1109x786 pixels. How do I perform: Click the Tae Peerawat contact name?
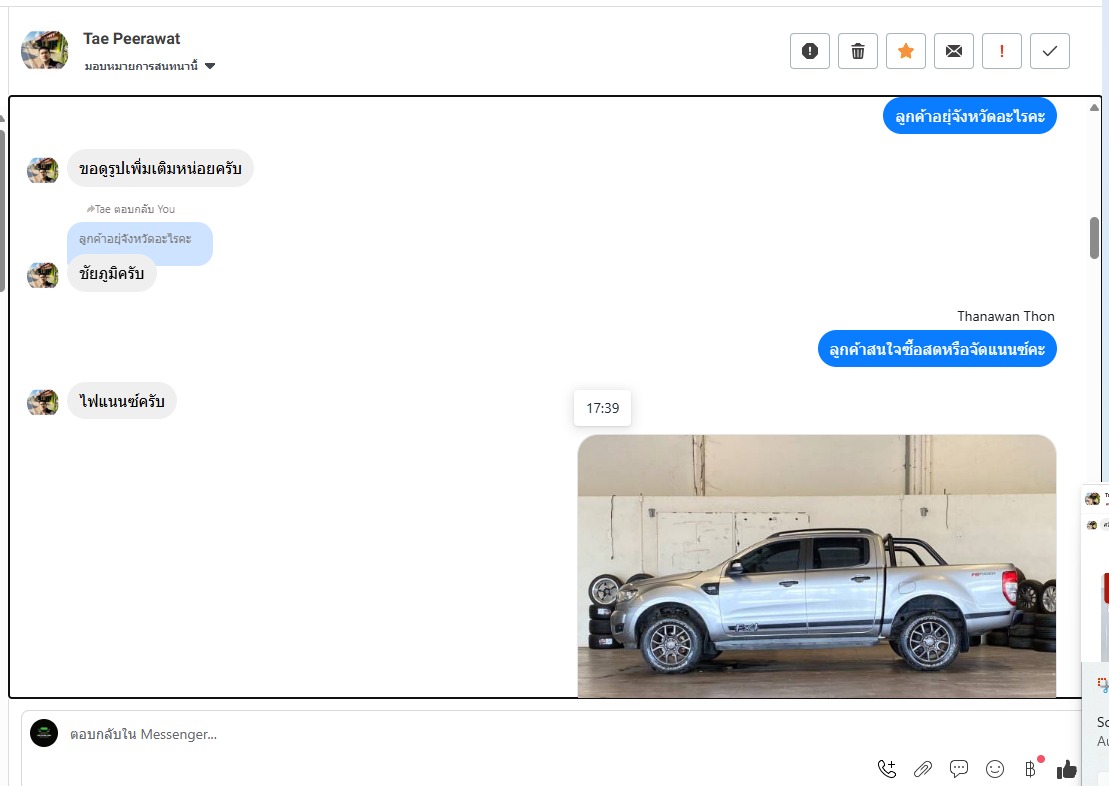pos(132,39)
